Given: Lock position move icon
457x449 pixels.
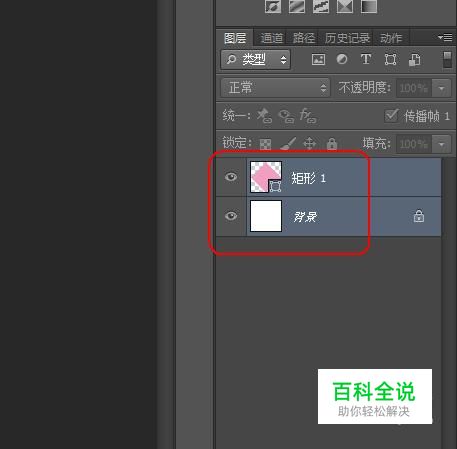Looking at the screenshot, I should pos(310,144).
